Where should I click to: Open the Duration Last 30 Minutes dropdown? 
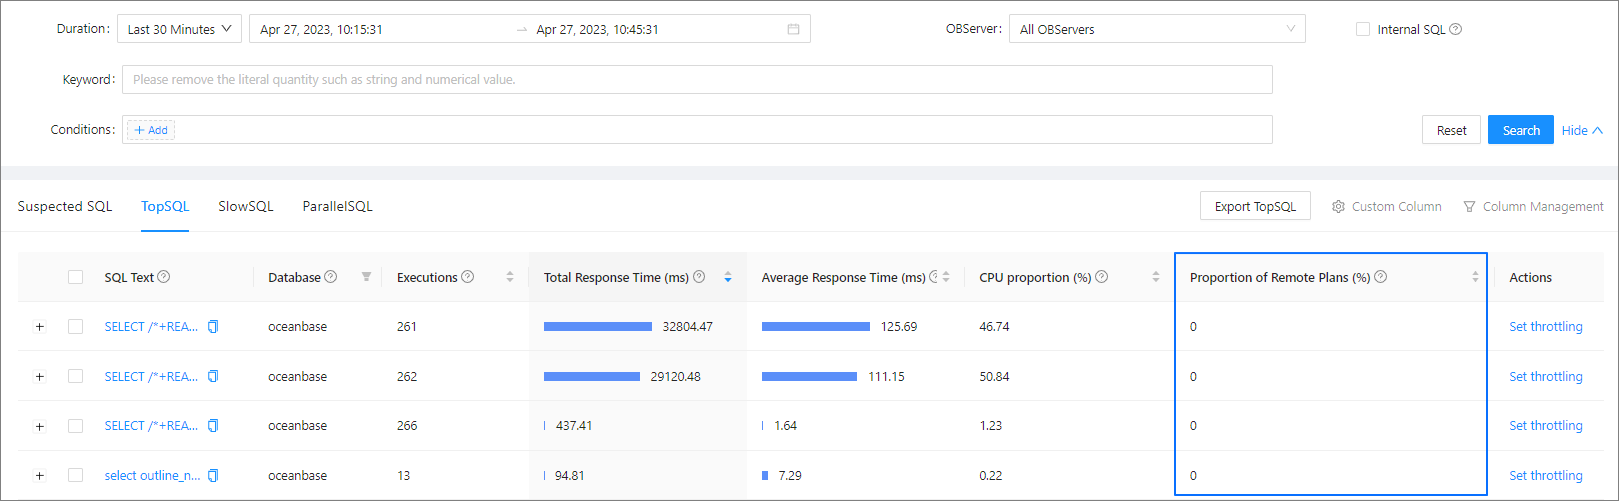point(179,29)
